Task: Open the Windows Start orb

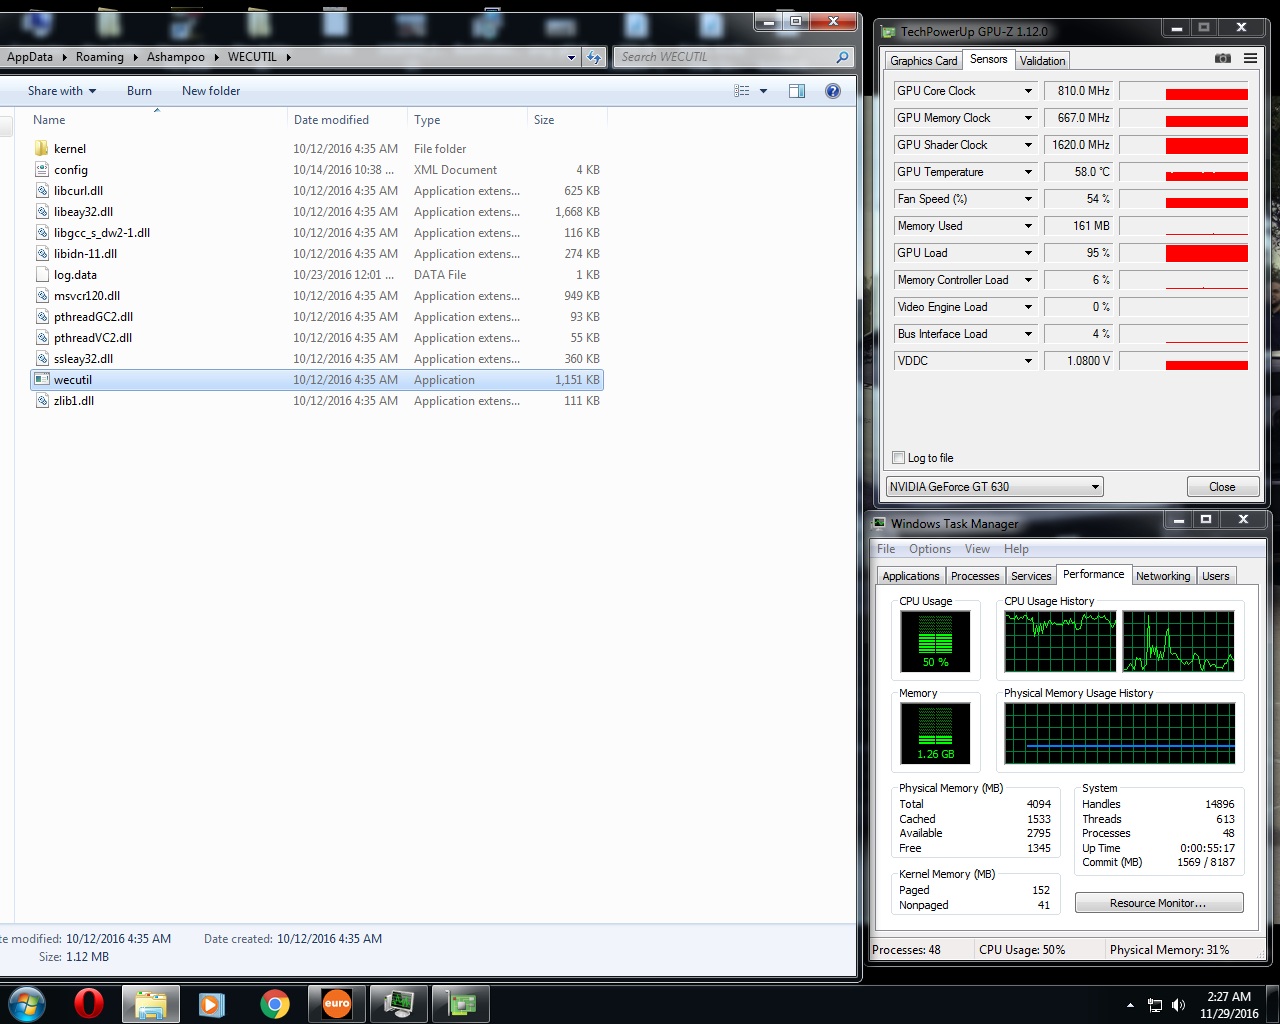Action: 27,1003
